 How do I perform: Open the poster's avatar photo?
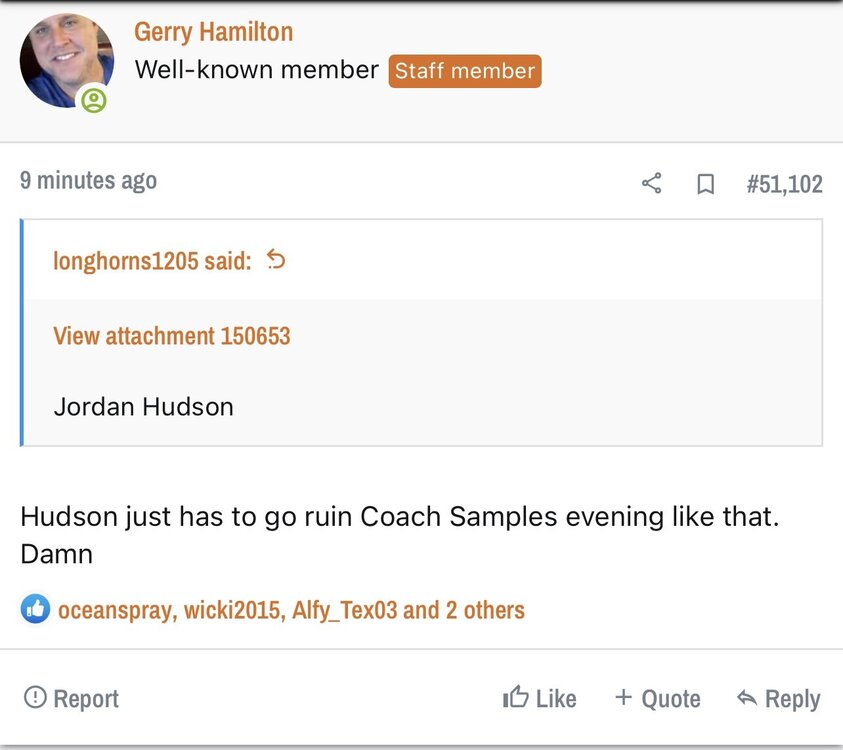(66, 60)
